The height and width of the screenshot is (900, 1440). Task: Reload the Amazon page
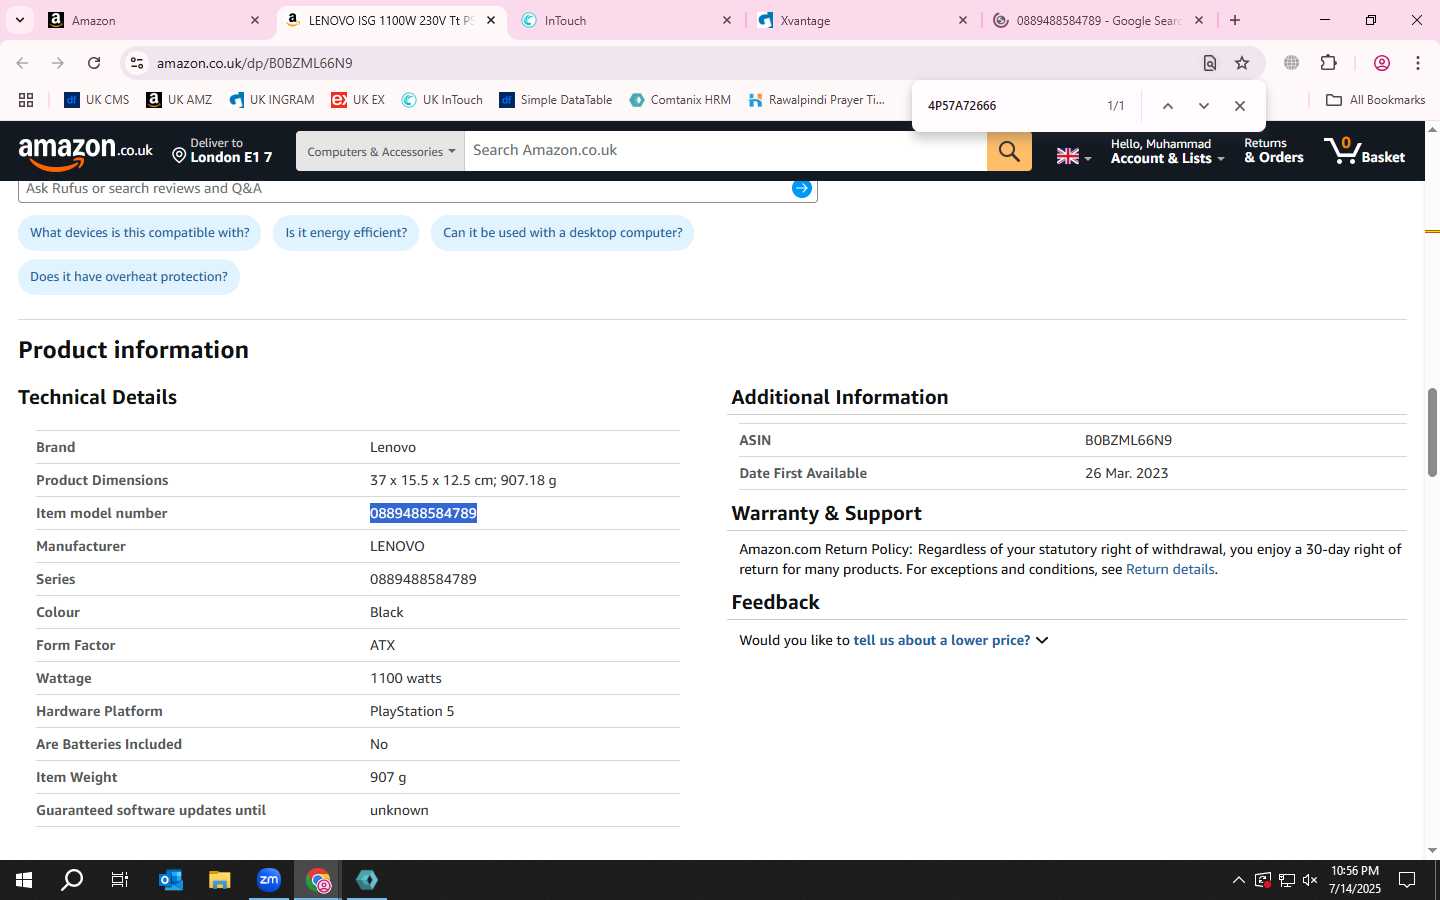point(94,63)
